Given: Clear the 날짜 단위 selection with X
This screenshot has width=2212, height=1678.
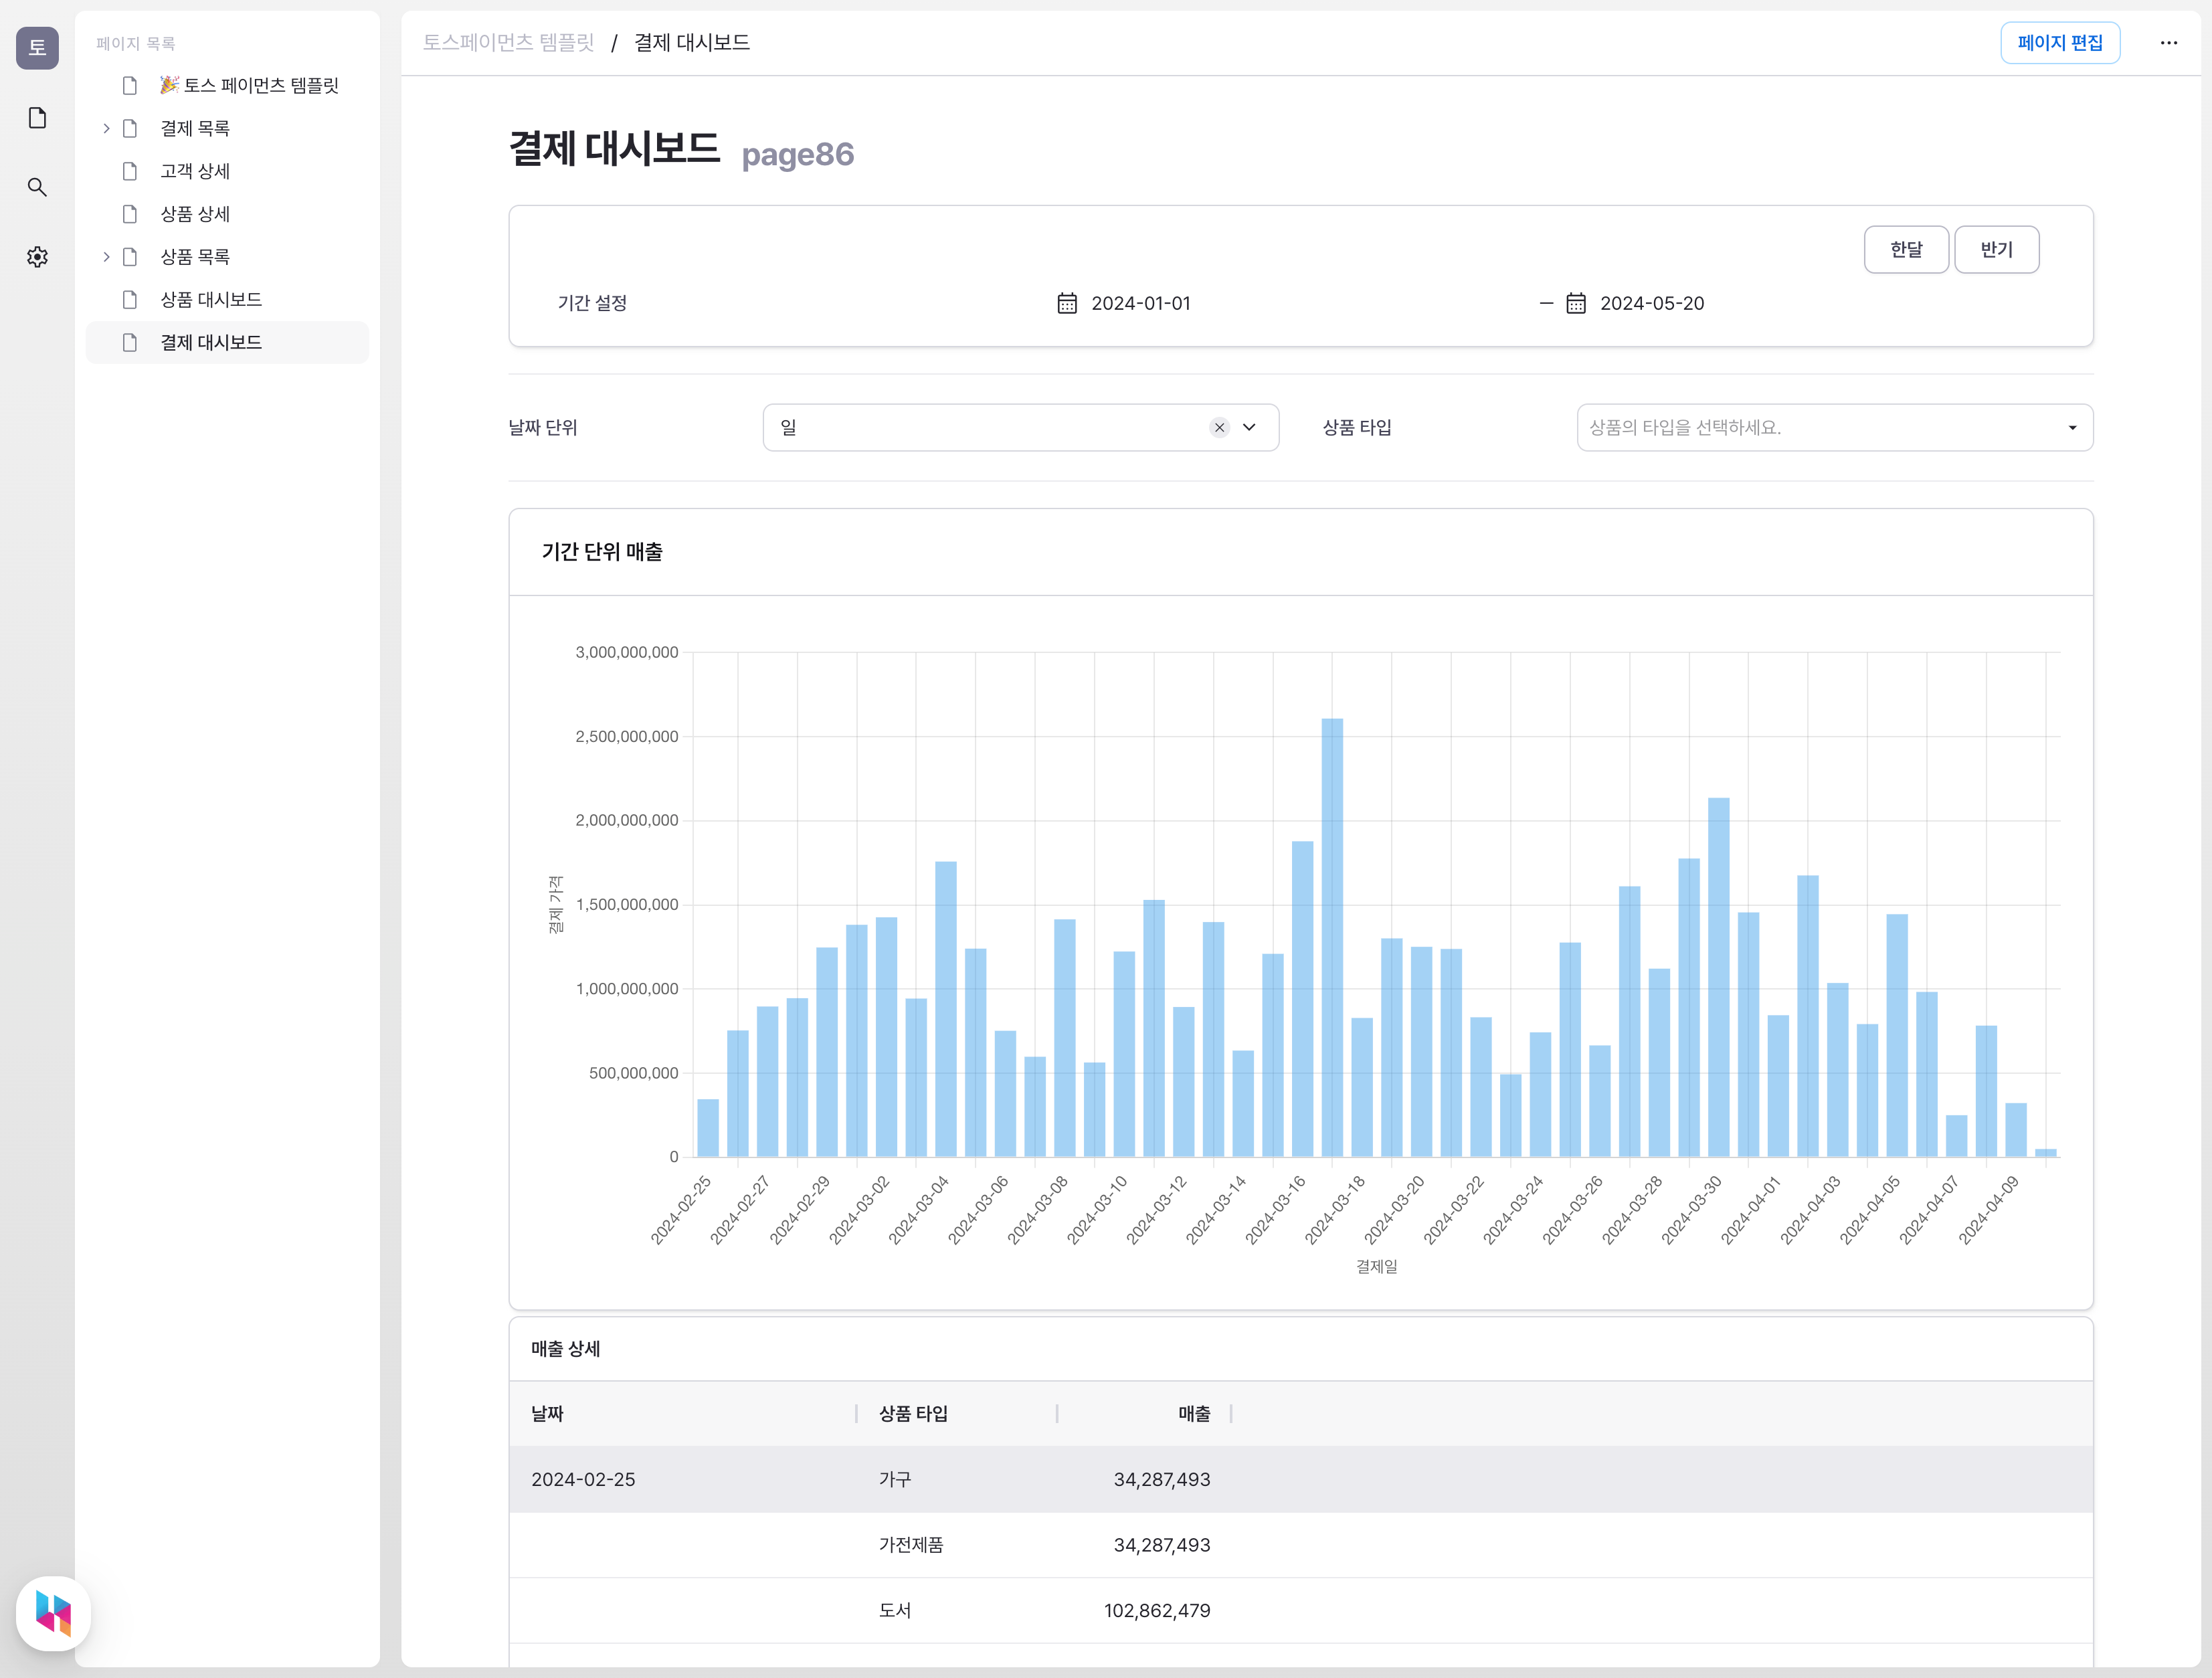Looking at the screenshot, I should pyautogui.click(x=1219, y=427).
